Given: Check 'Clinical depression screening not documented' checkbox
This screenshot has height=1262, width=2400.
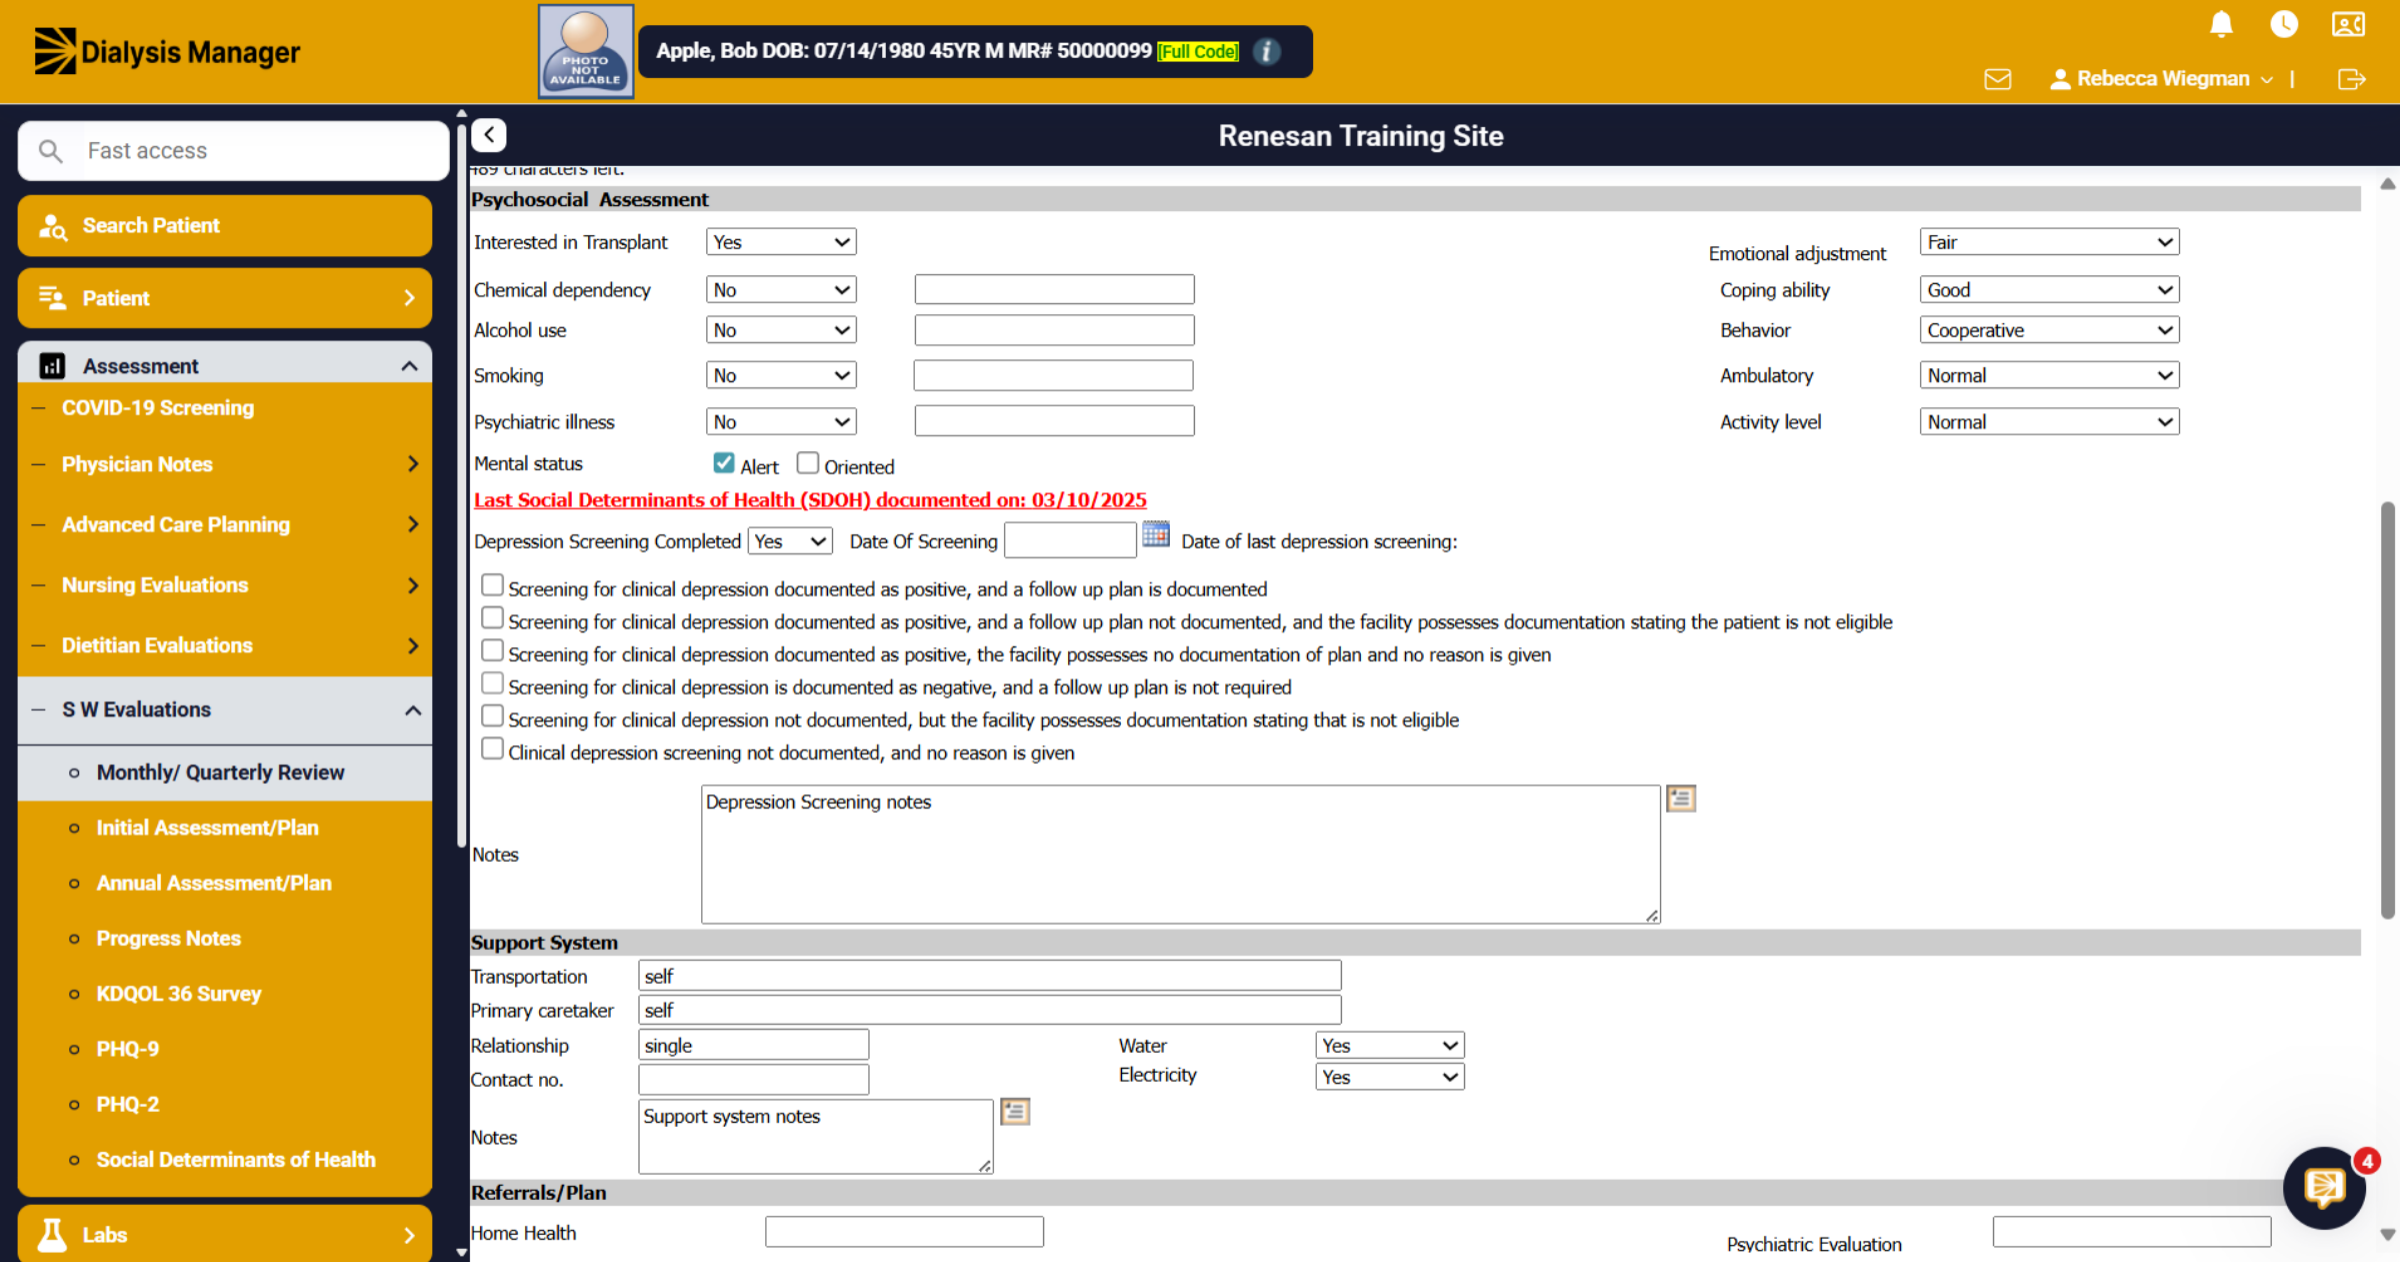Looking at the screenshot, I should pyautogui.click(x=492, y=748).
